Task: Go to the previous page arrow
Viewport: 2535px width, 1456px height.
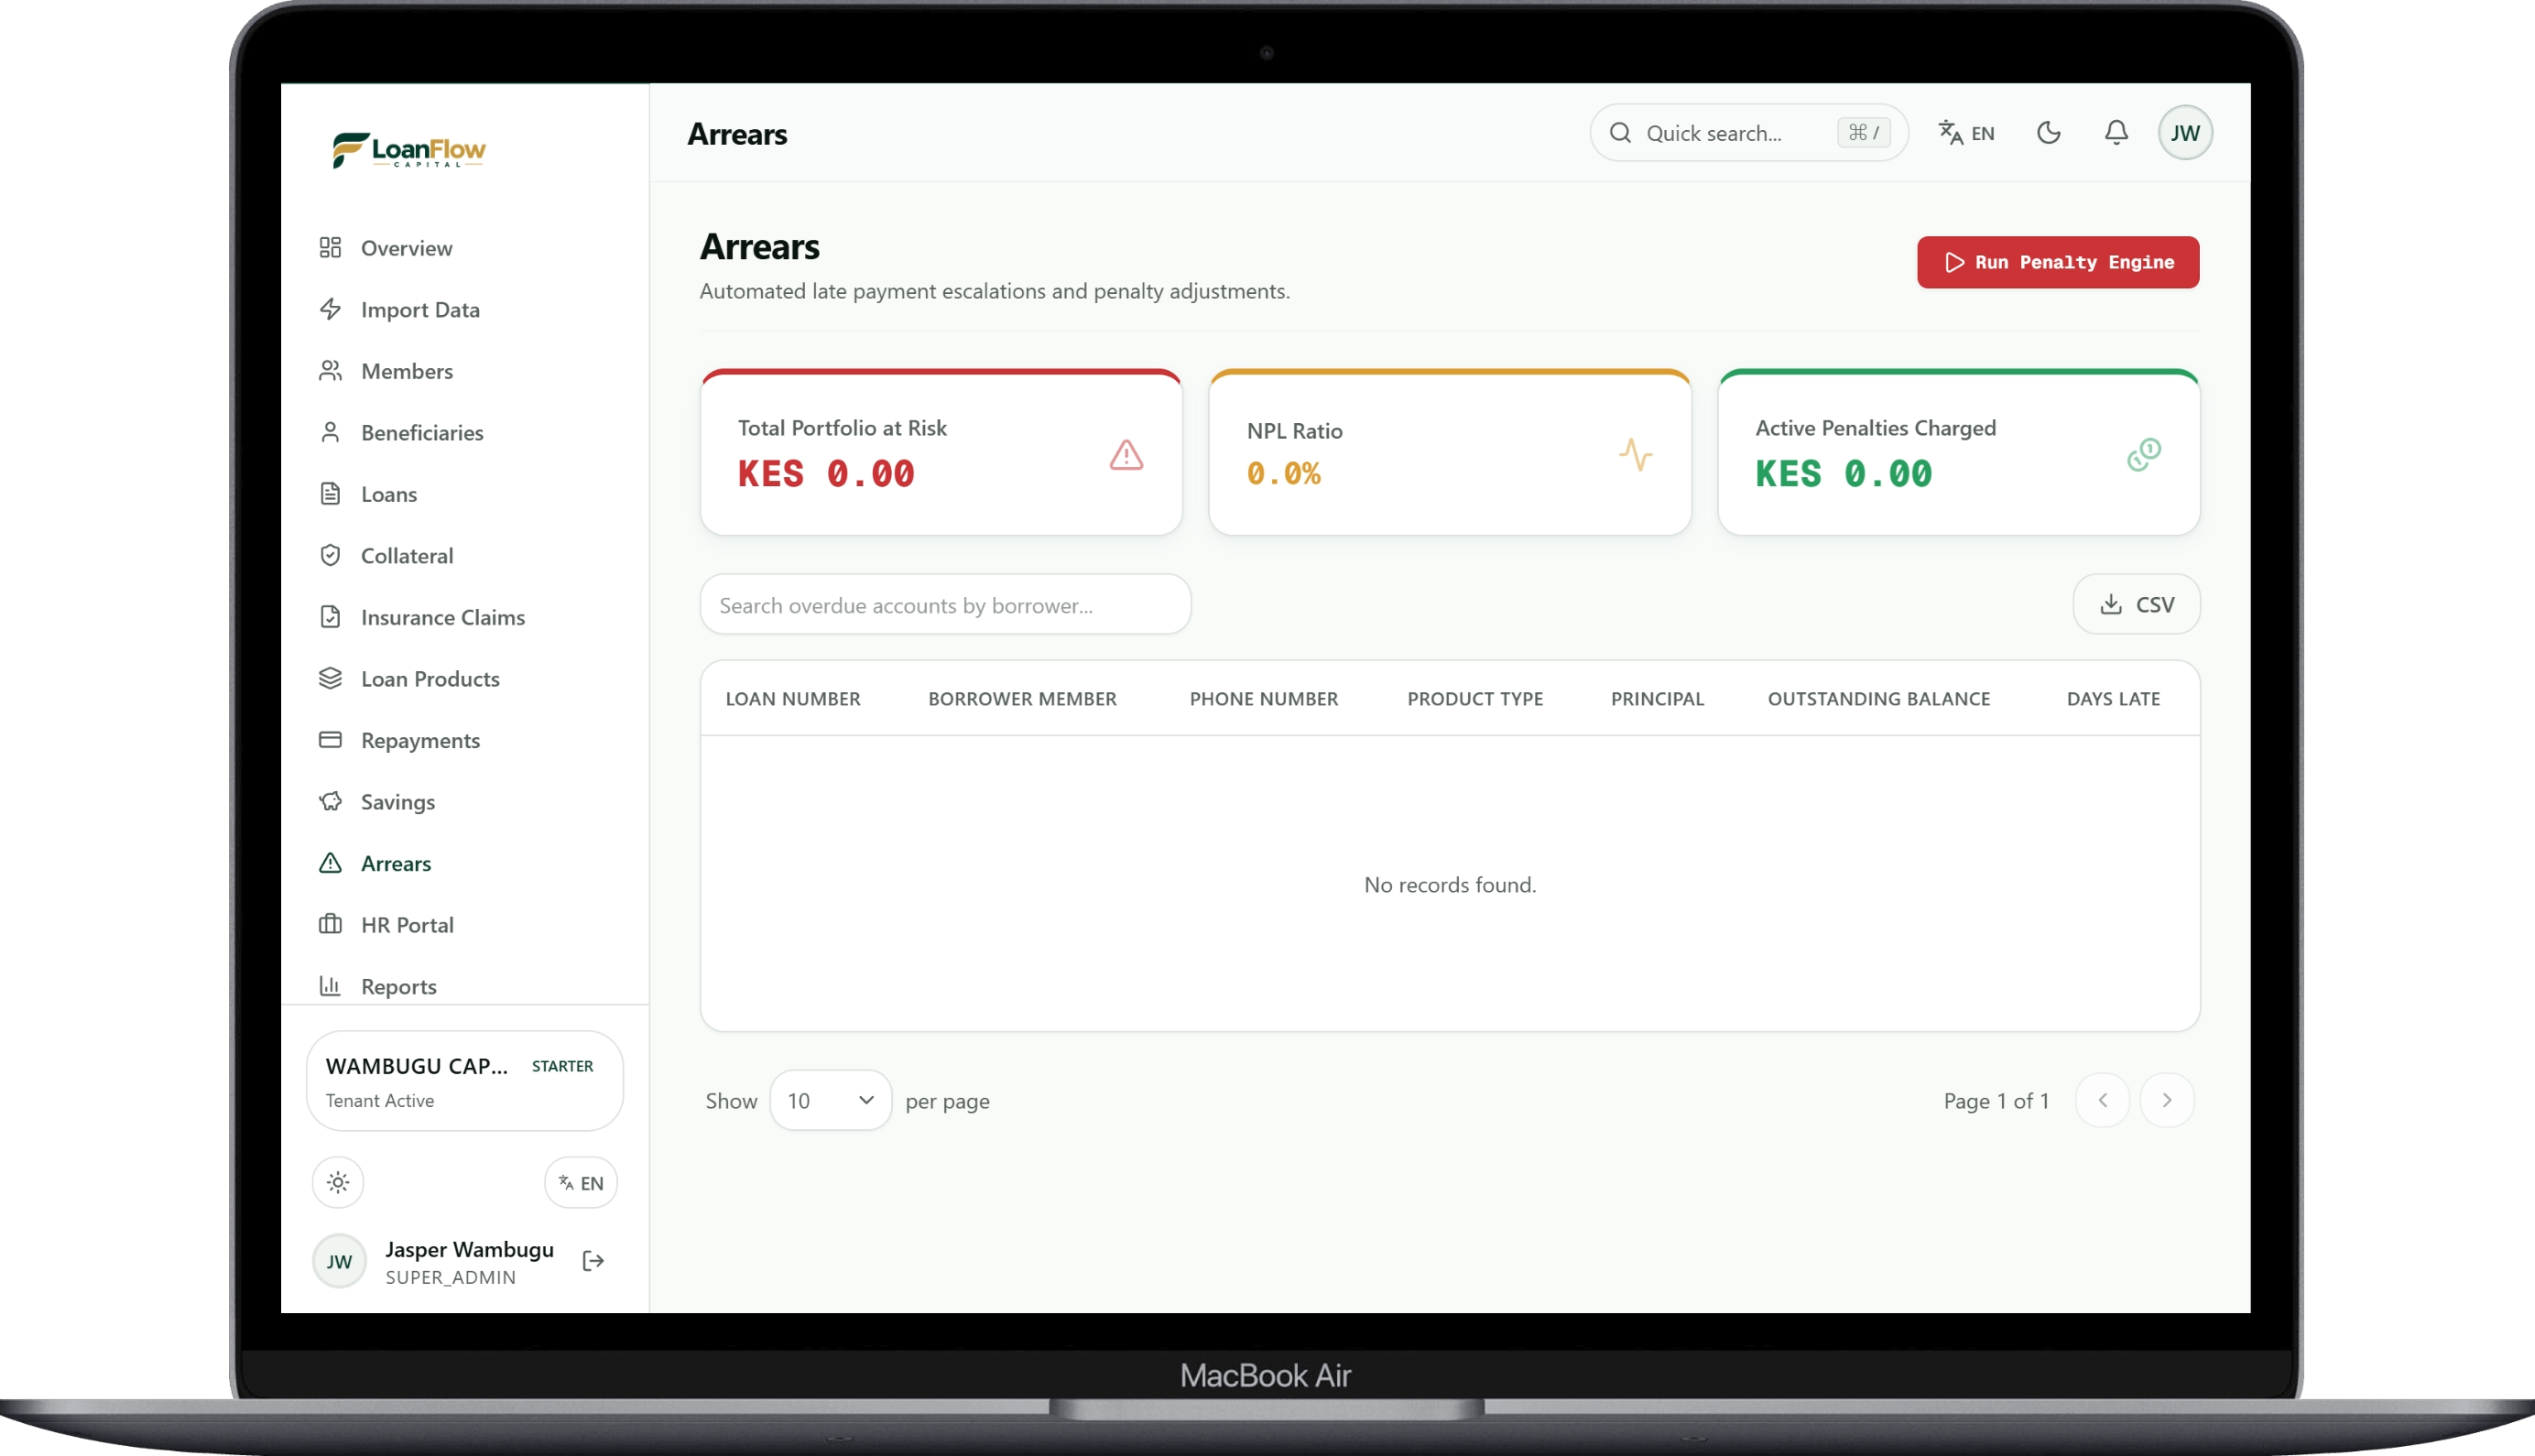Action: coord(2103,1100)
